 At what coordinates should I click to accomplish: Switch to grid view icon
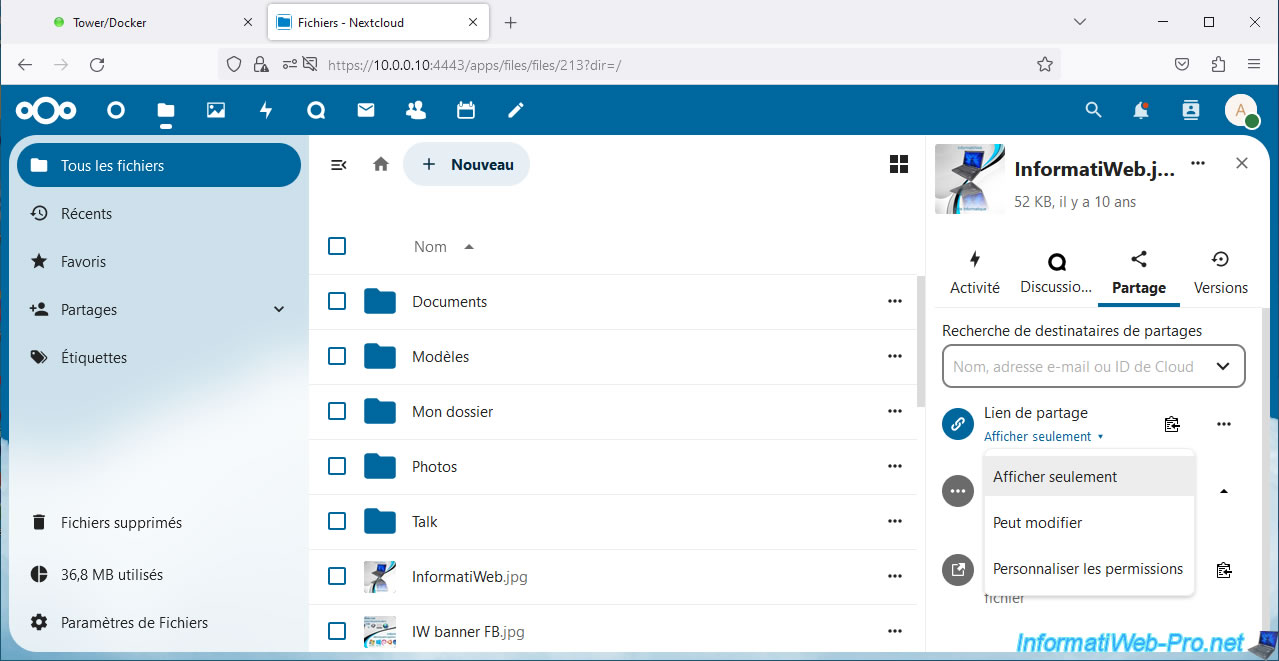(x=898, y=165)
